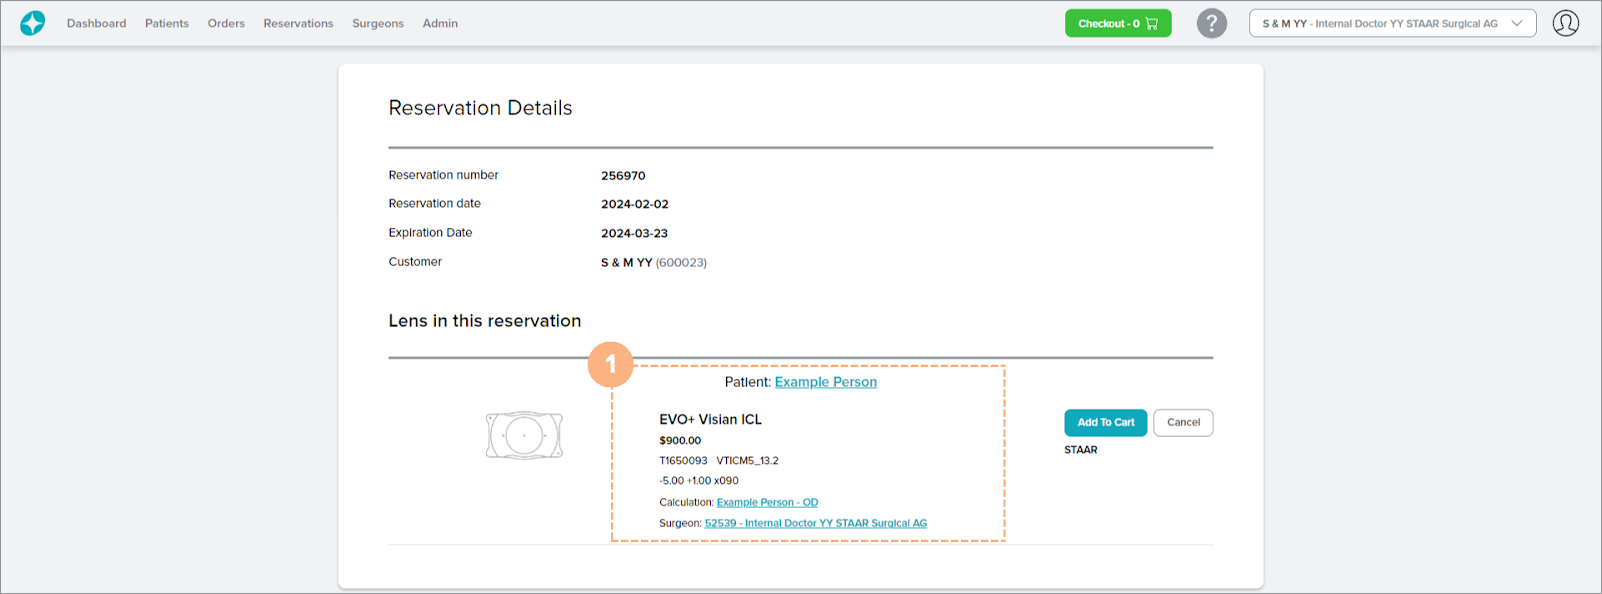Expand the S & M YY account dropdown
1602x594 pixels.
[1391, 23]
